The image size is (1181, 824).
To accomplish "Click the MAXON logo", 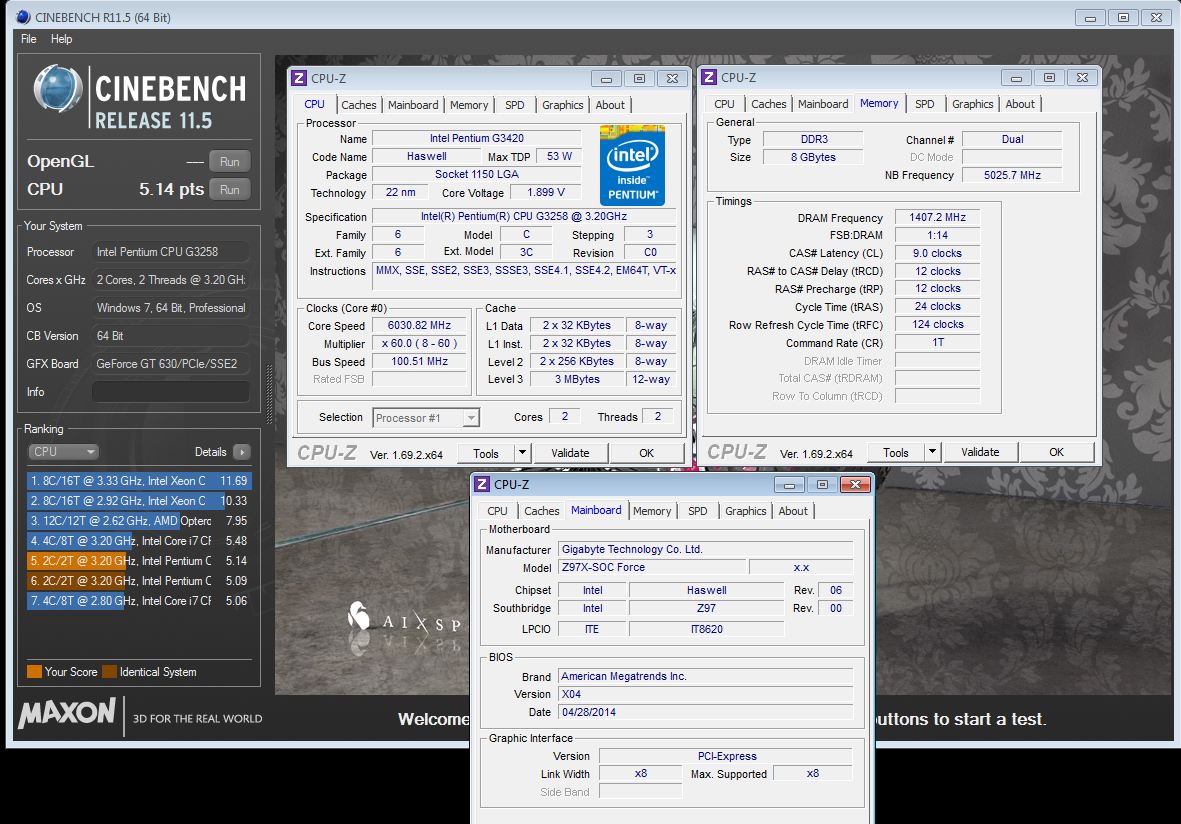I will 67,713.
